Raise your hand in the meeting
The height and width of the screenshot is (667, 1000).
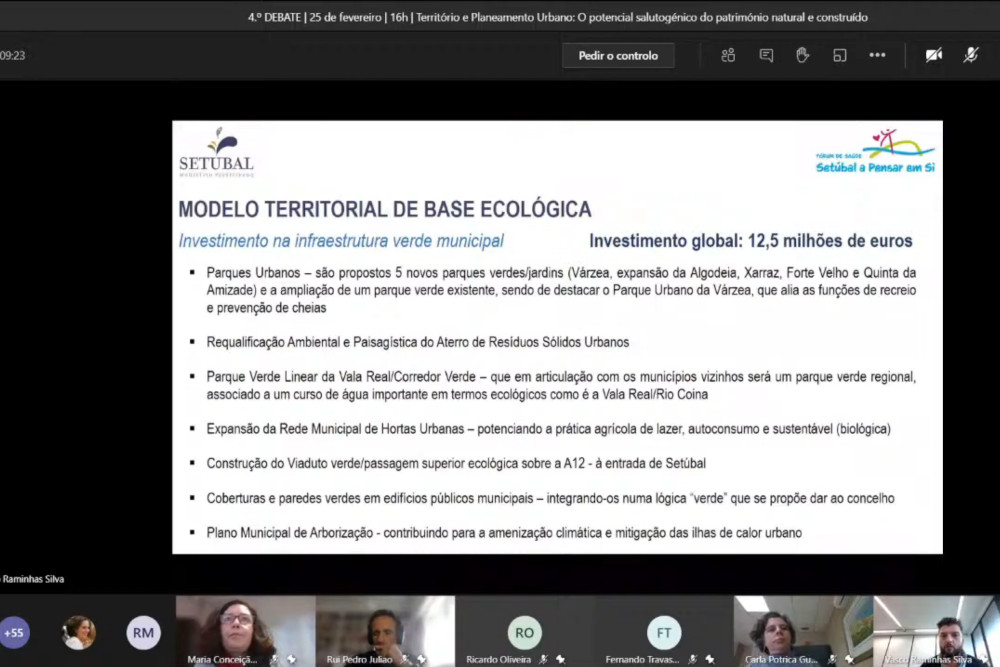pyautogui.click(x=802, y=55)
